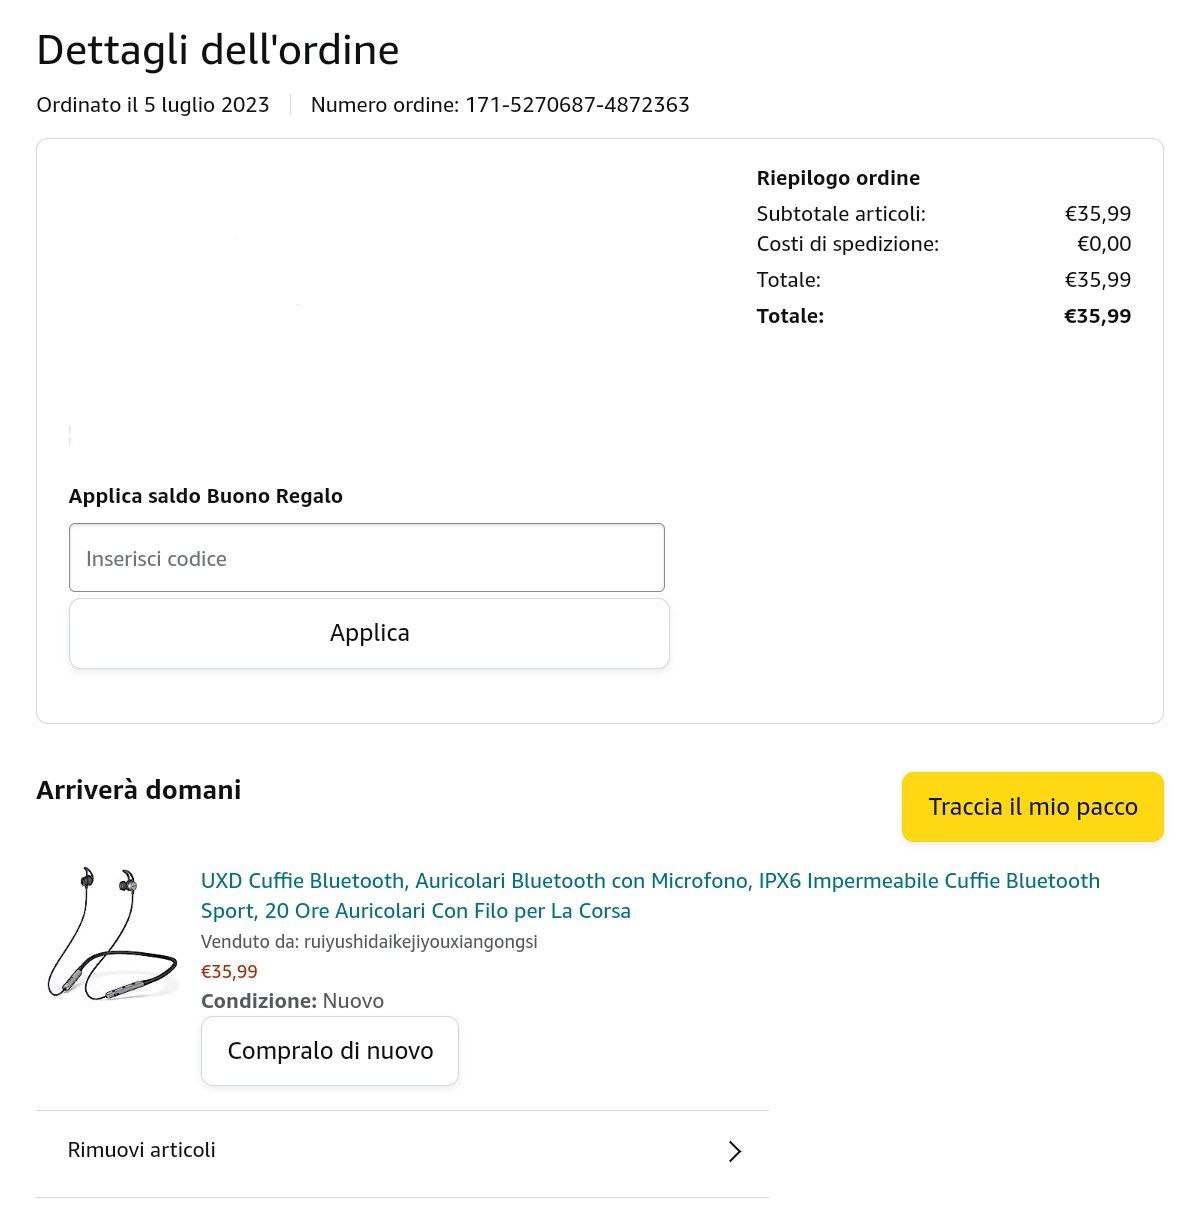The height and width of the screenshot is (1209, 1200).
Task: Click the Condizione: Nuovo text
Action: pyautogui.click(x=292, y=1001)
